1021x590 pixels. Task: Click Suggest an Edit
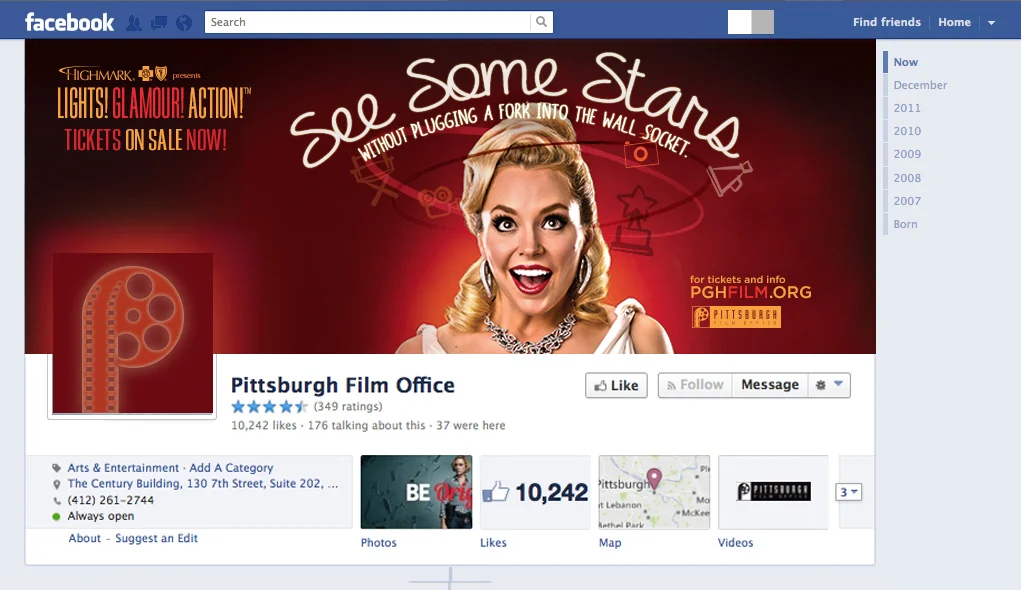[x=156, y=539]
